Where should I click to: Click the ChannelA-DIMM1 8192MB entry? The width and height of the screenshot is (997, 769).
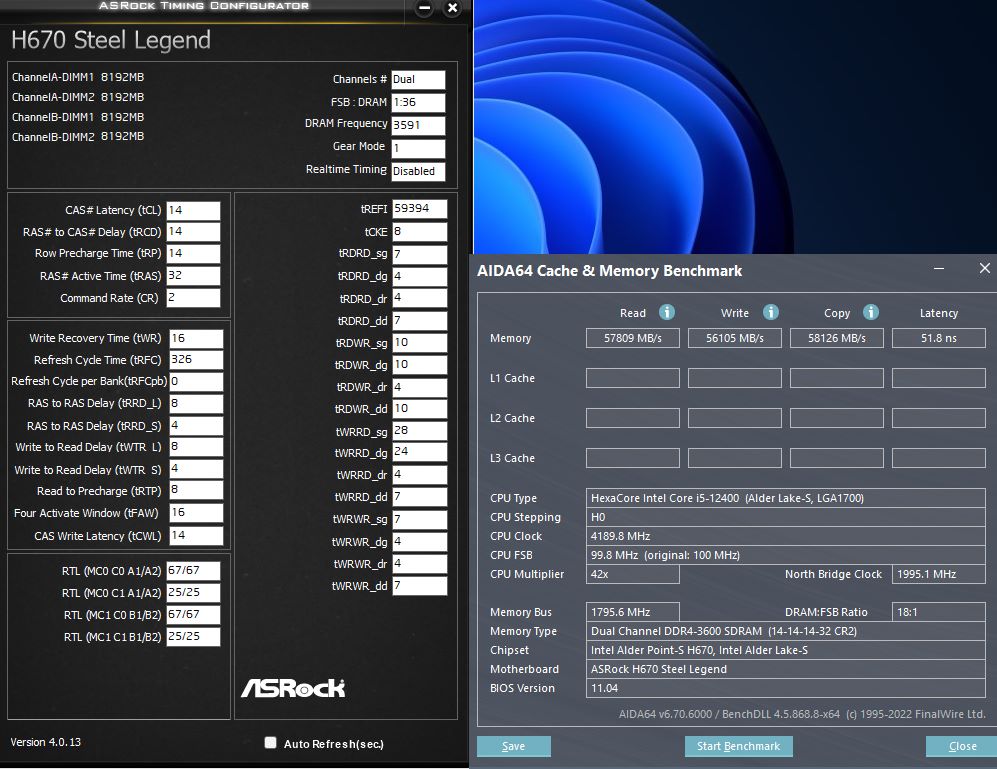(x=78, y=77)
